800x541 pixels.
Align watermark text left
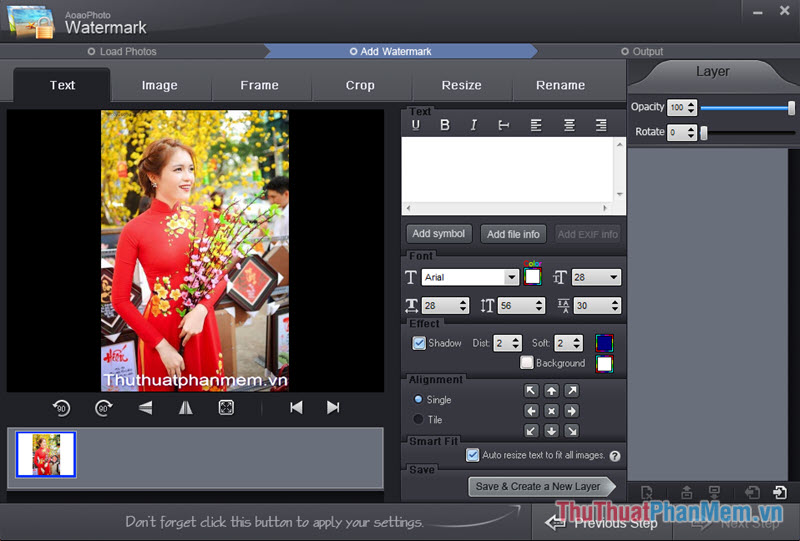tap(536, 125)
